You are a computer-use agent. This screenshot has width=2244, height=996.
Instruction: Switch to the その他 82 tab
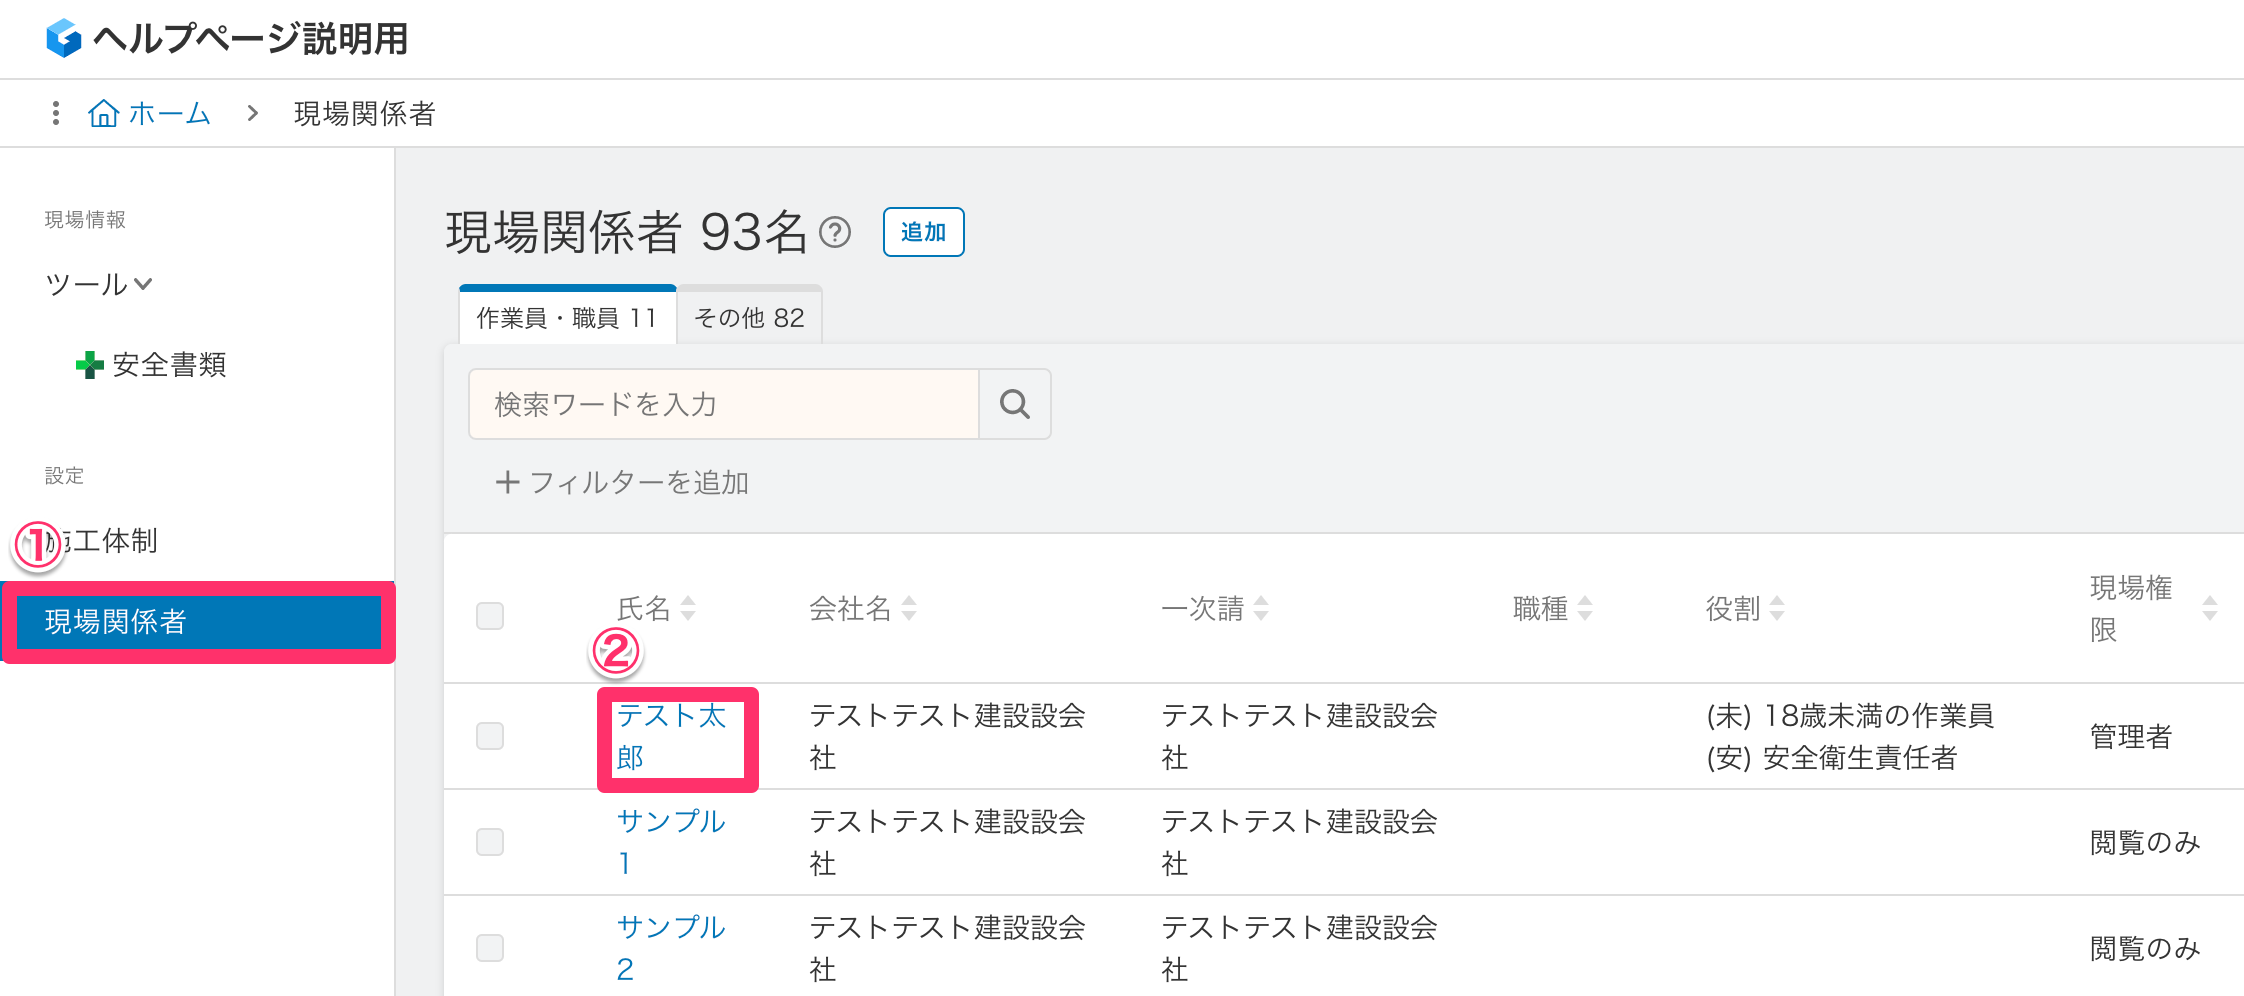pyautogui.click(x=750, y=317)
